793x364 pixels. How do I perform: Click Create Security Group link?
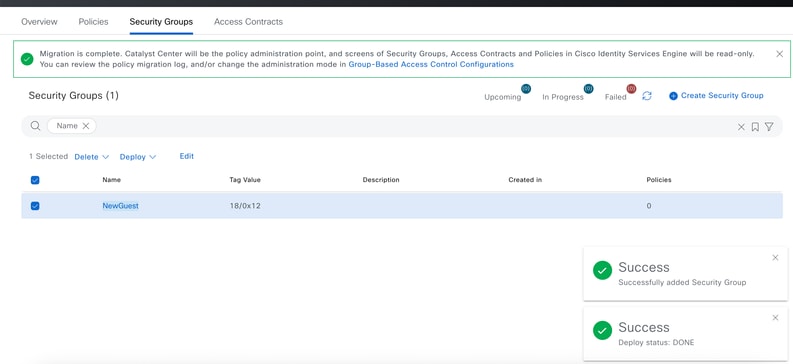(x=722, y=96)
